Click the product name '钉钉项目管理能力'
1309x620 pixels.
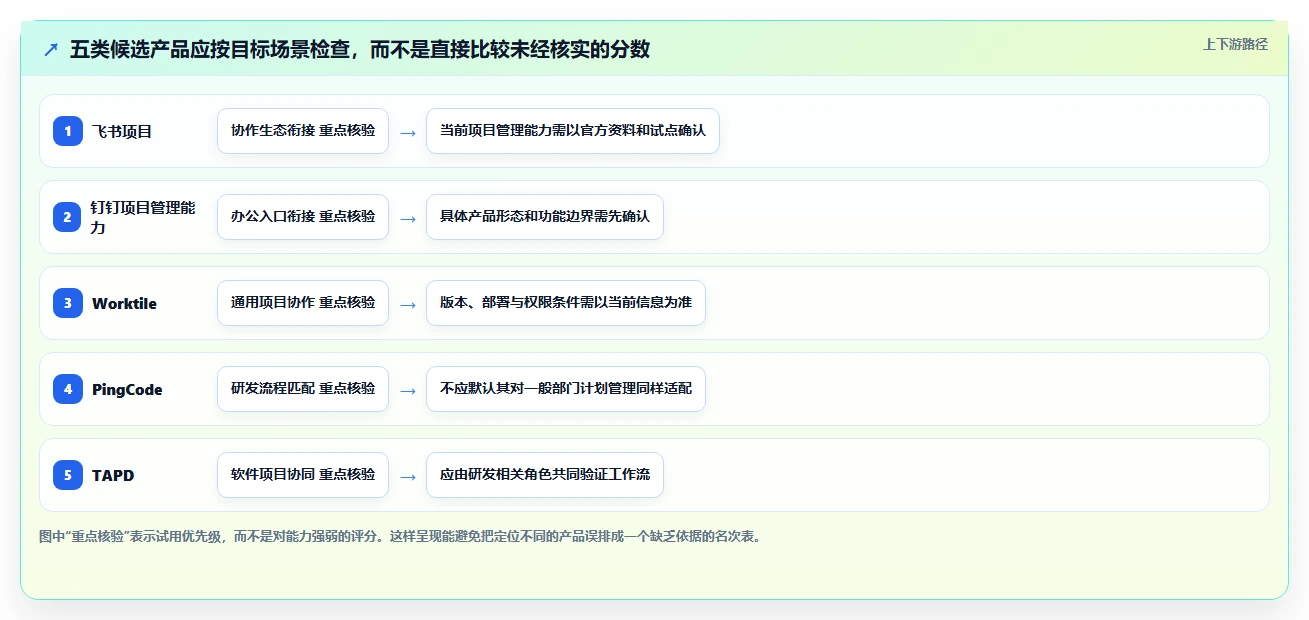(144, 217)
